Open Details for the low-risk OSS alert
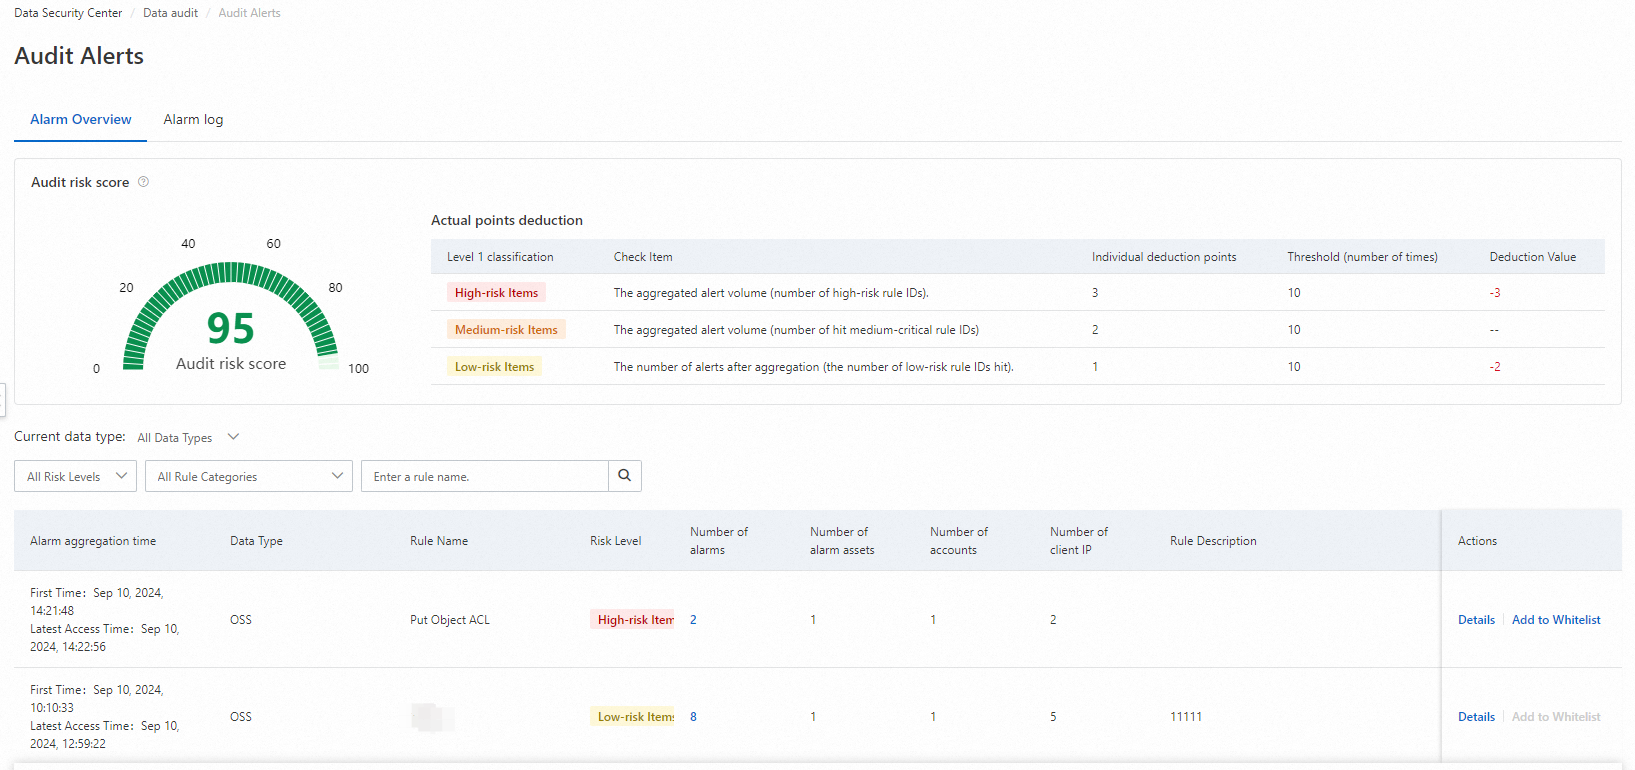1635x770 pixels. click(x=1476, y=717)
